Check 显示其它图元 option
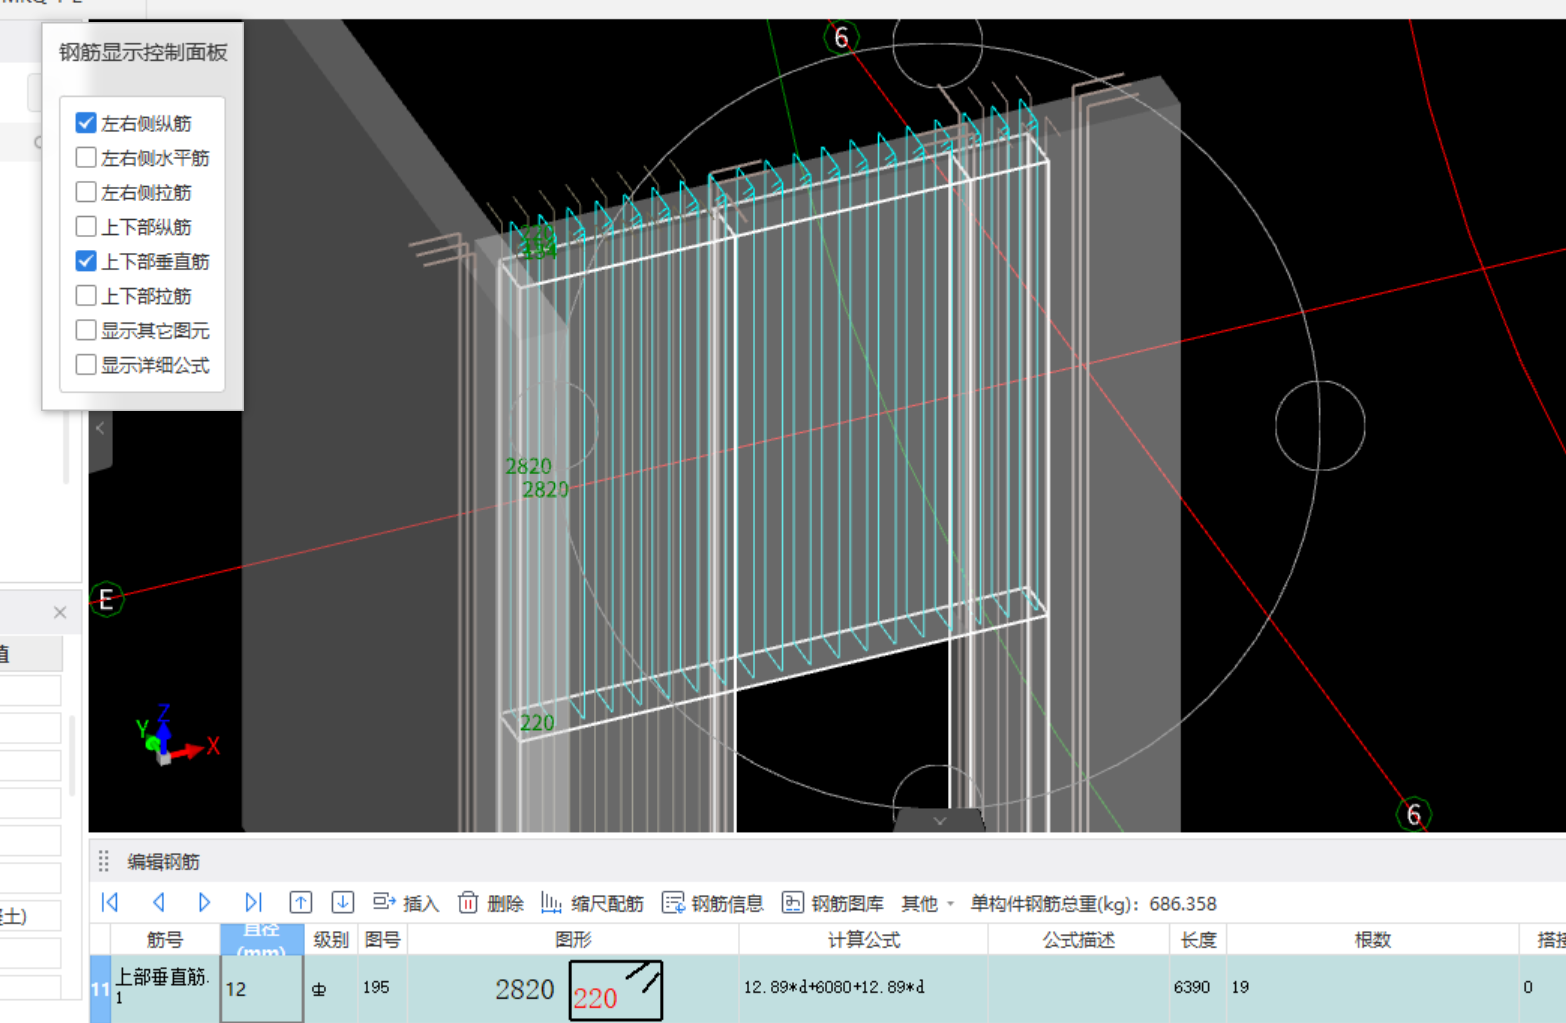Screen dimensions: 1566x1023 [86, 330]
